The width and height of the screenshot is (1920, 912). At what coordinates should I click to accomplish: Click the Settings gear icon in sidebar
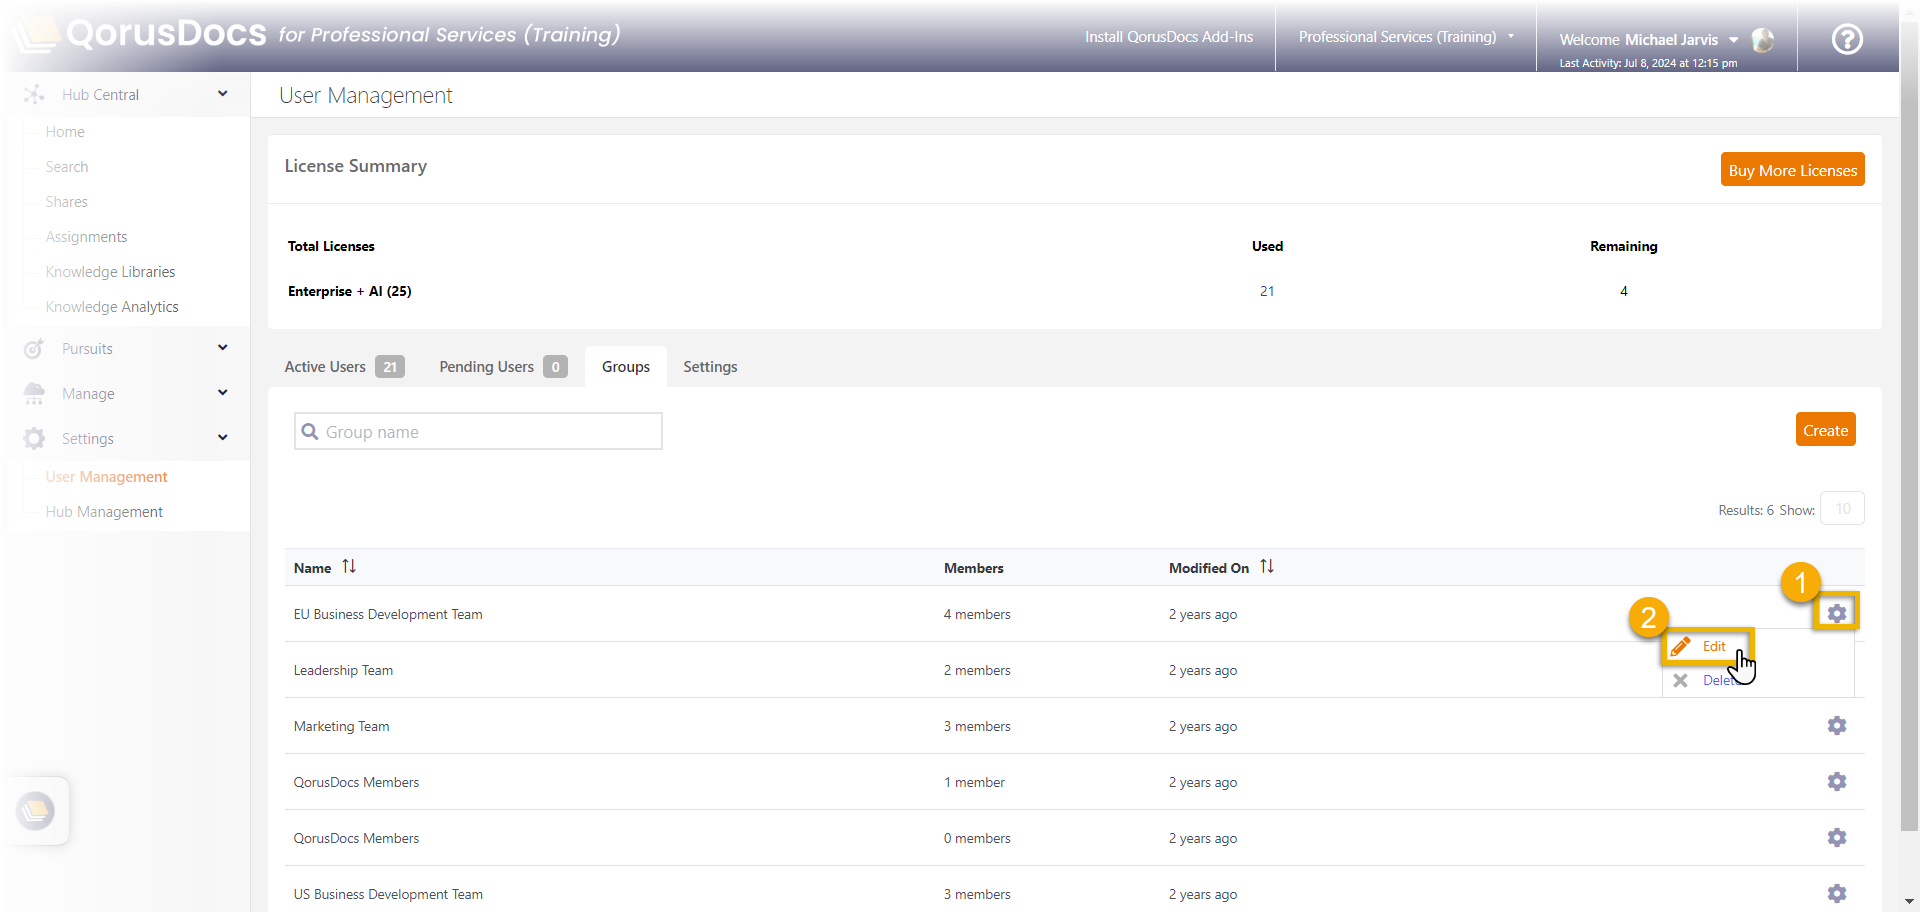[x=34, y=439]
